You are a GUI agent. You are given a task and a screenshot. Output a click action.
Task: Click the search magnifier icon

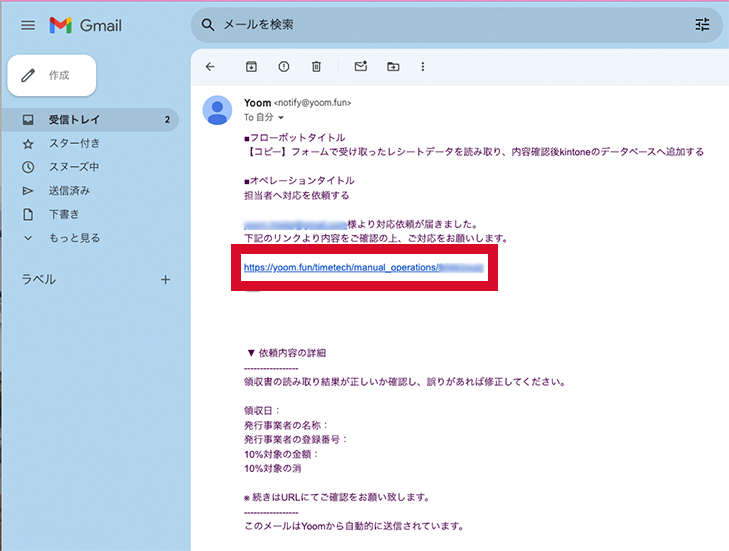(208, 25)
